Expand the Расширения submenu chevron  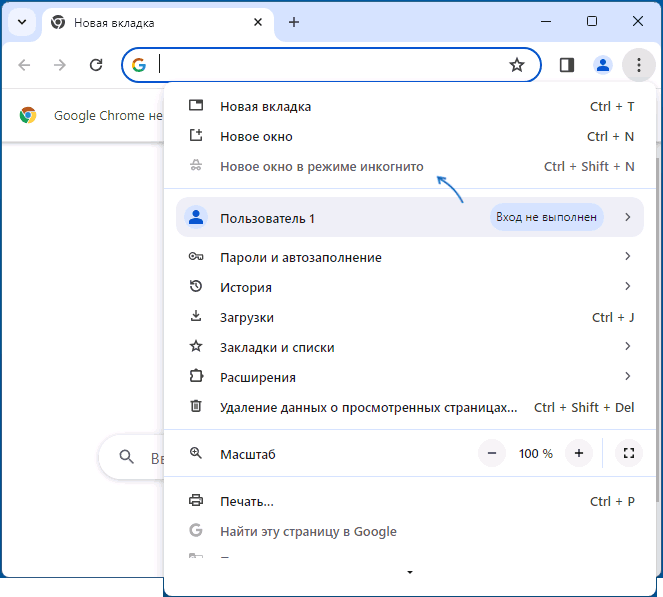click(x=627, y=376)
